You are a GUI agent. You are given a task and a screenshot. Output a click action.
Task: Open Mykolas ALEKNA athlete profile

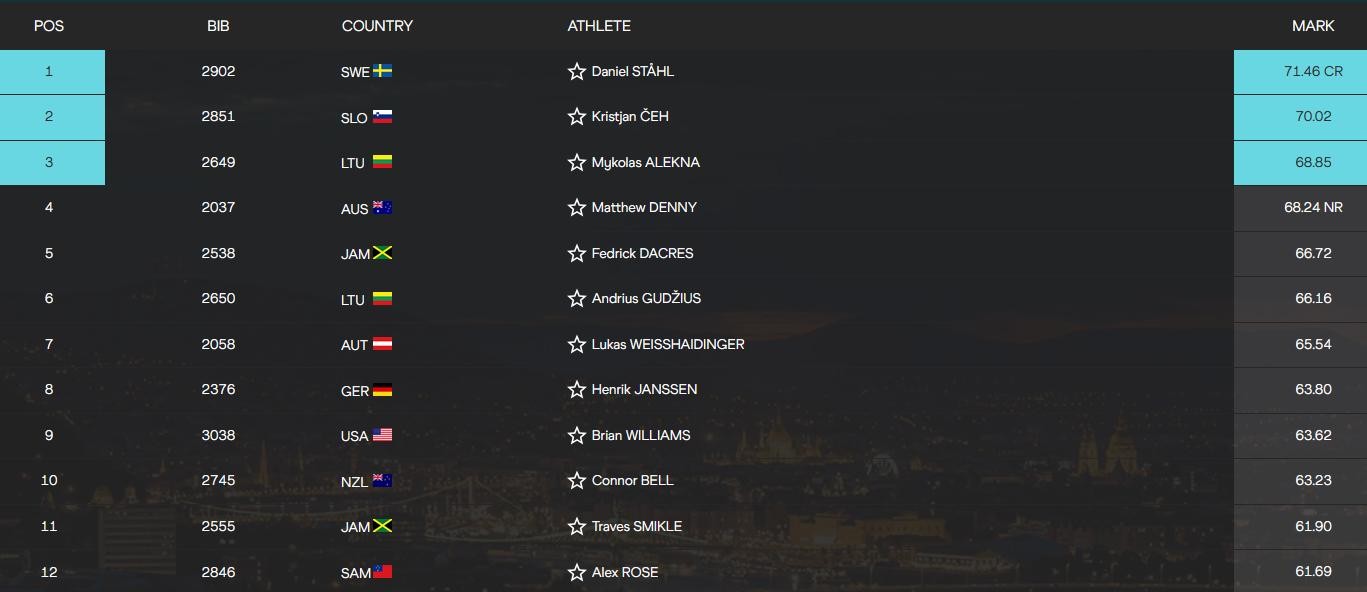[645, 163]
